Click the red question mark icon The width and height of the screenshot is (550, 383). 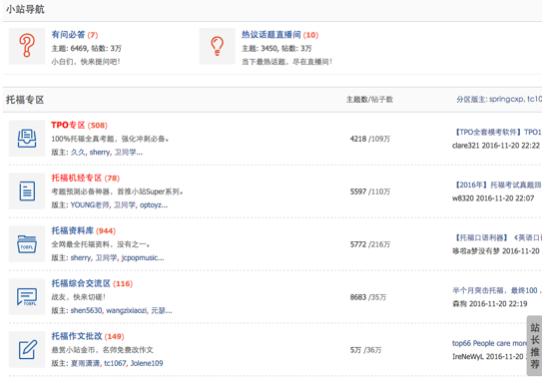(27, 46)
